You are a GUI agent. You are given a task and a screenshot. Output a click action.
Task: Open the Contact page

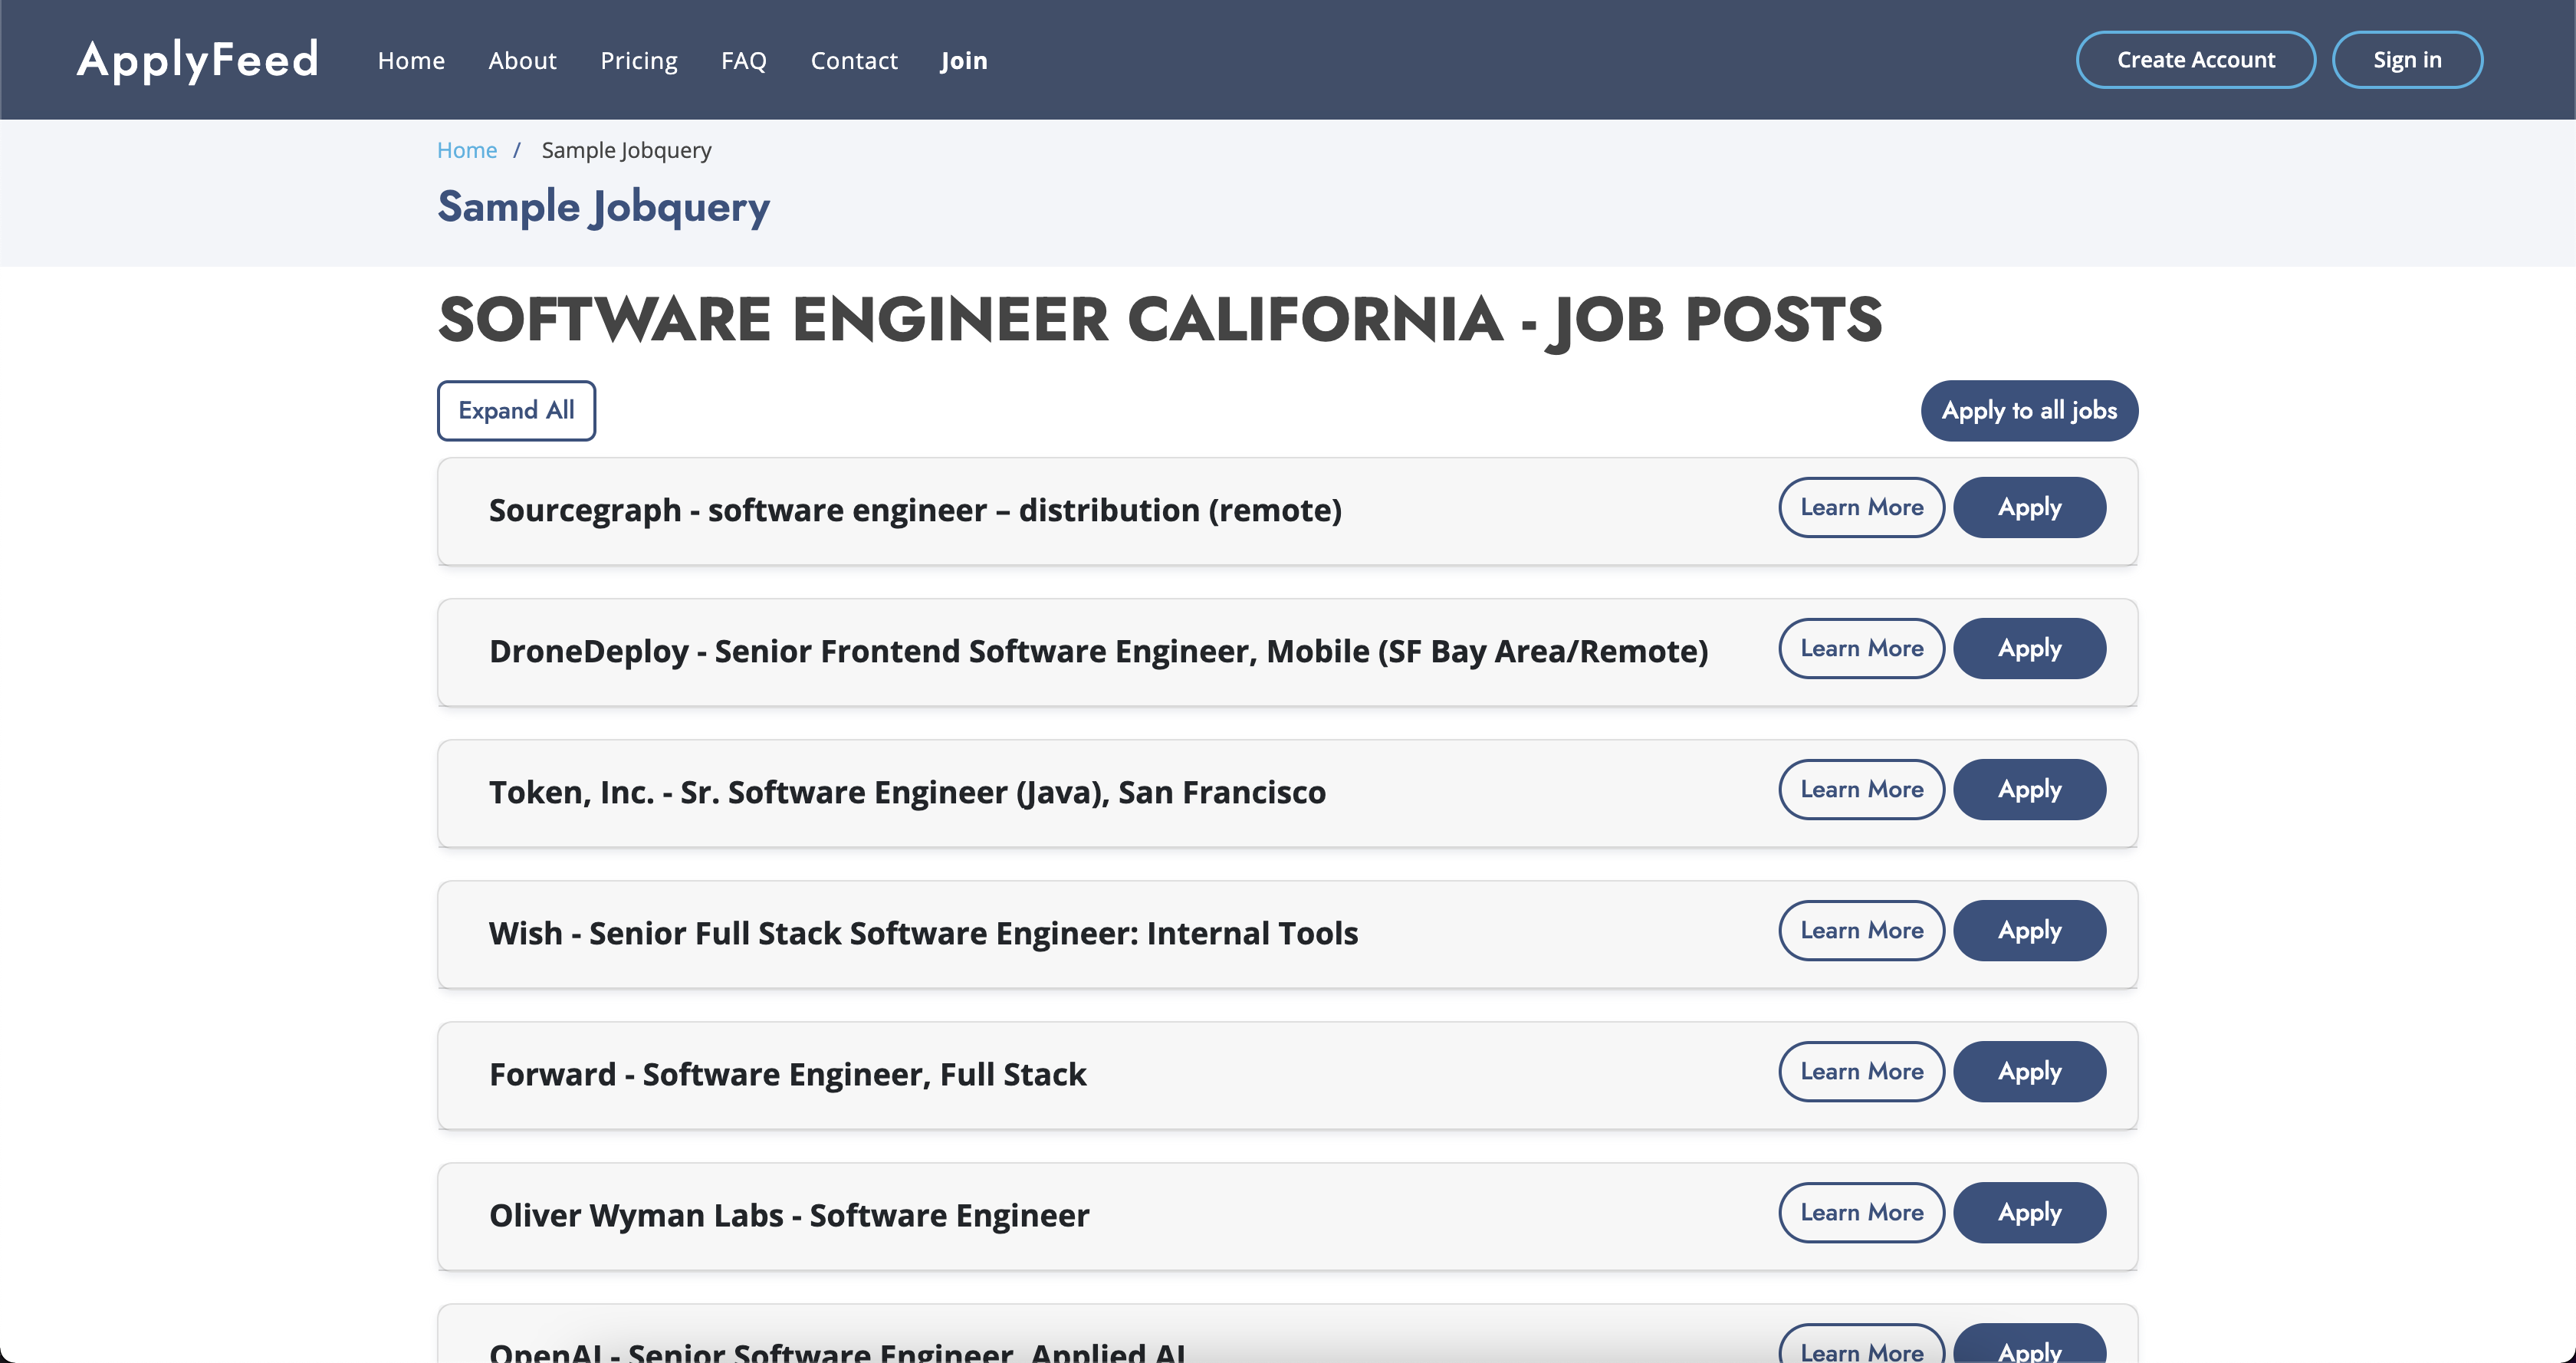[x=854, y=60]
